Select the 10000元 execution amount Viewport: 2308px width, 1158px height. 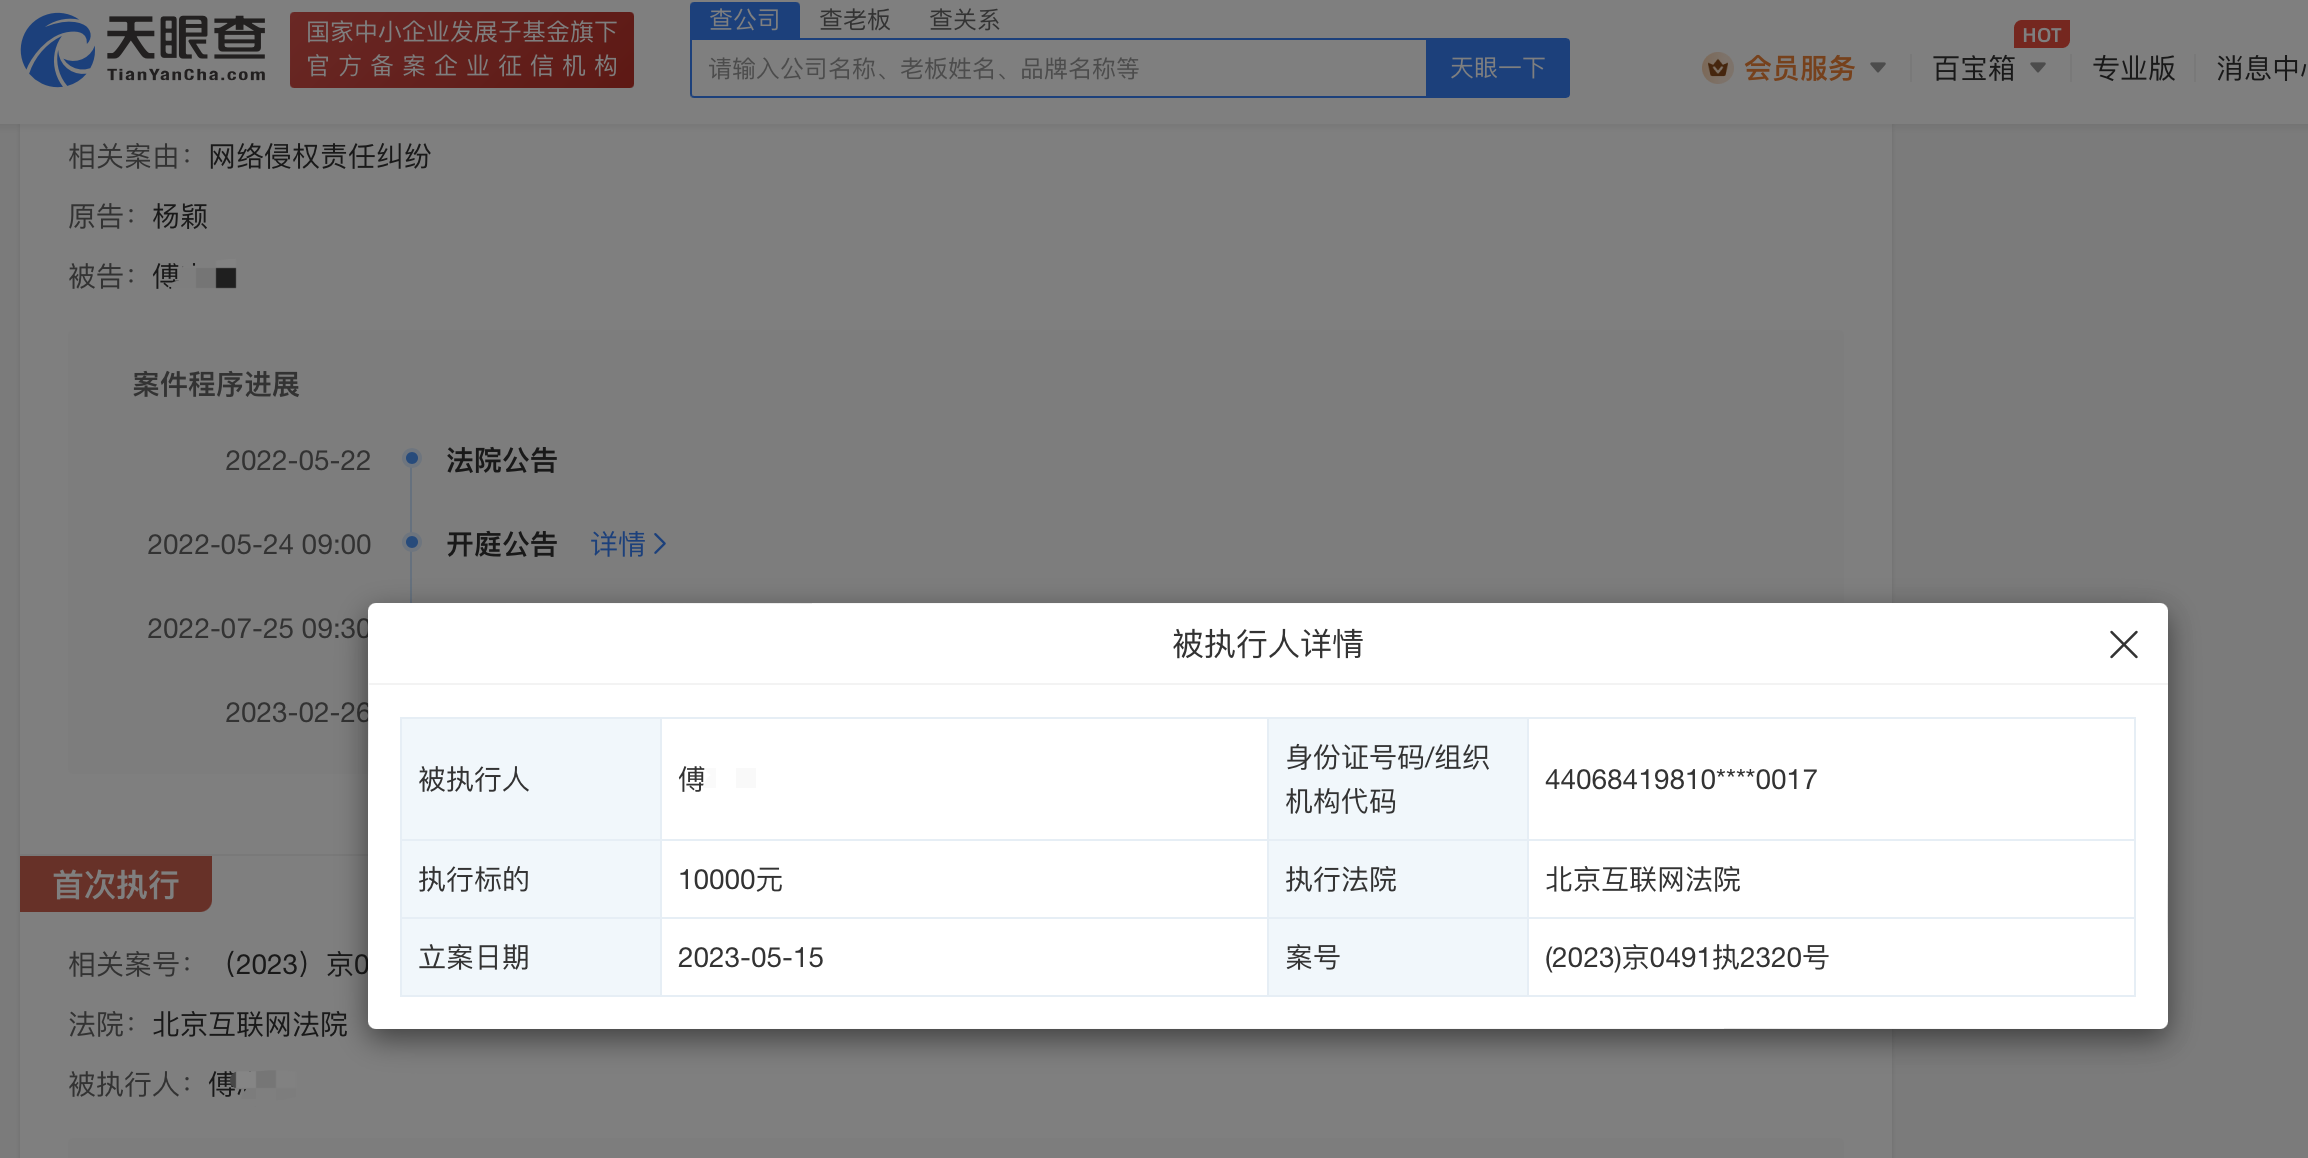click(x=730, y=879)
